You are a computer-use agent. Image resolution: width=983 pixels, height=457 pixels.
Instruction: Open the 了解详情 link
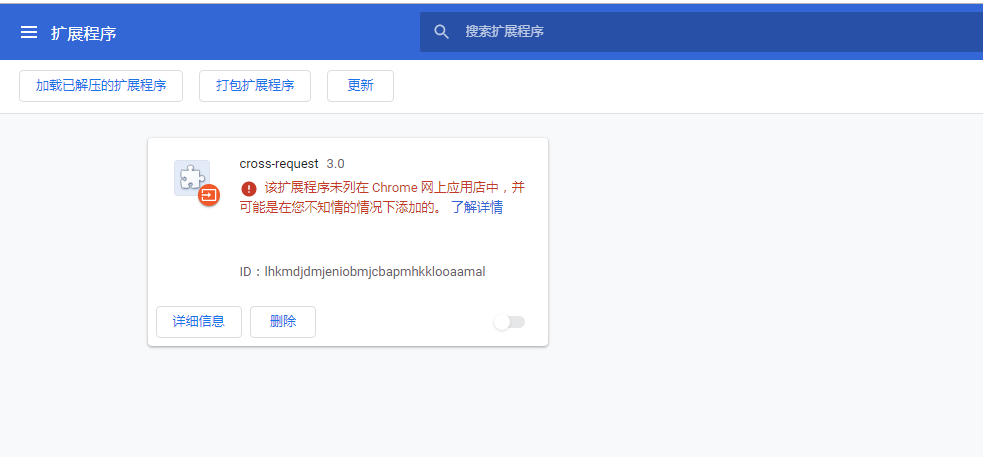476,208
